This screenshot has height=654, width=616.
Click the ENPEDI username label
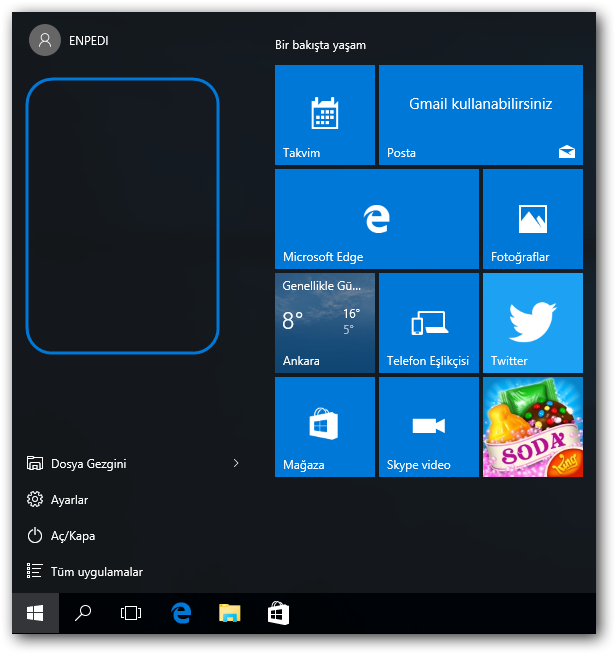click(89, 40)
